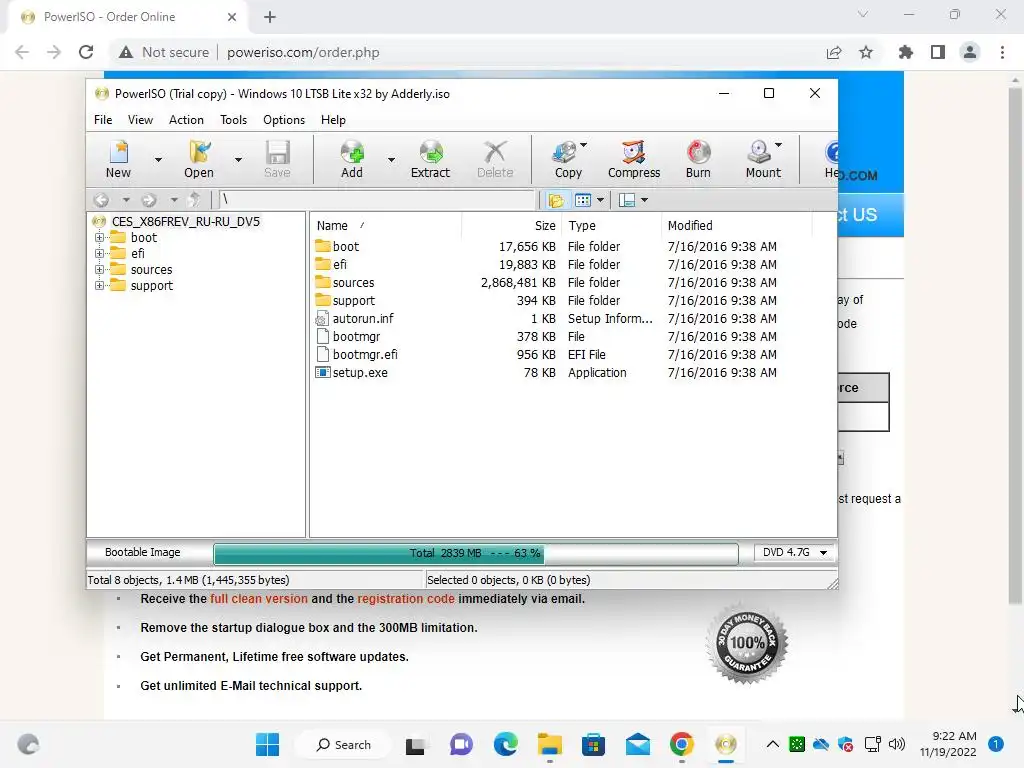The width and height of the screenshot is (1024, 768).
Task: Select autorun.inf in the file list
Action: point(362,319)
